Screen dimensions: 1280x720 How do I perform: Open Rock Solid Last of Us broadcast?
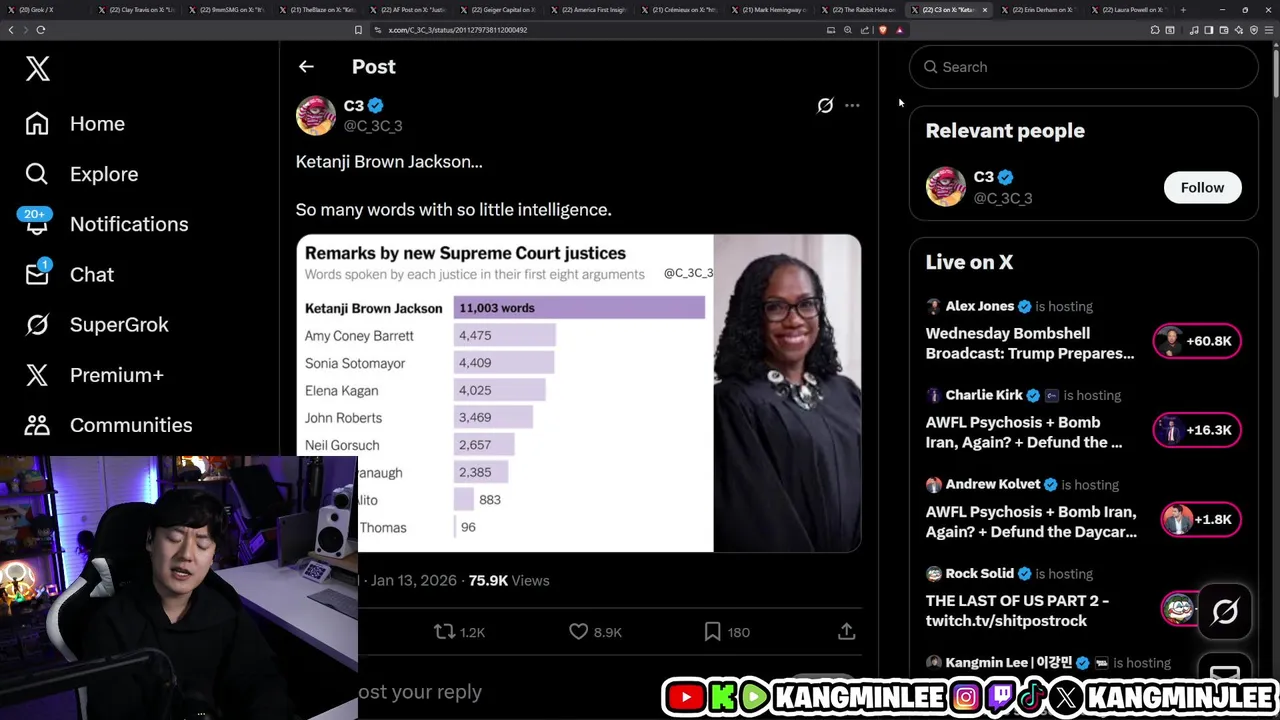pyautogui.click(x=1017, y=610)
